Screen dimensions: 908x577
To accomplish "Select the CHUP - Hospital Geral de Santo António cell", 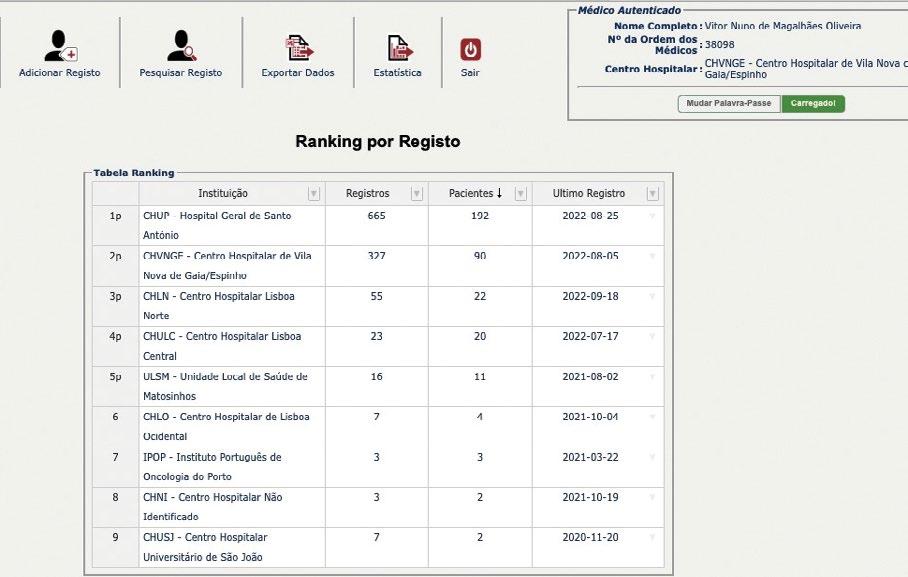I will click(232, 225).
